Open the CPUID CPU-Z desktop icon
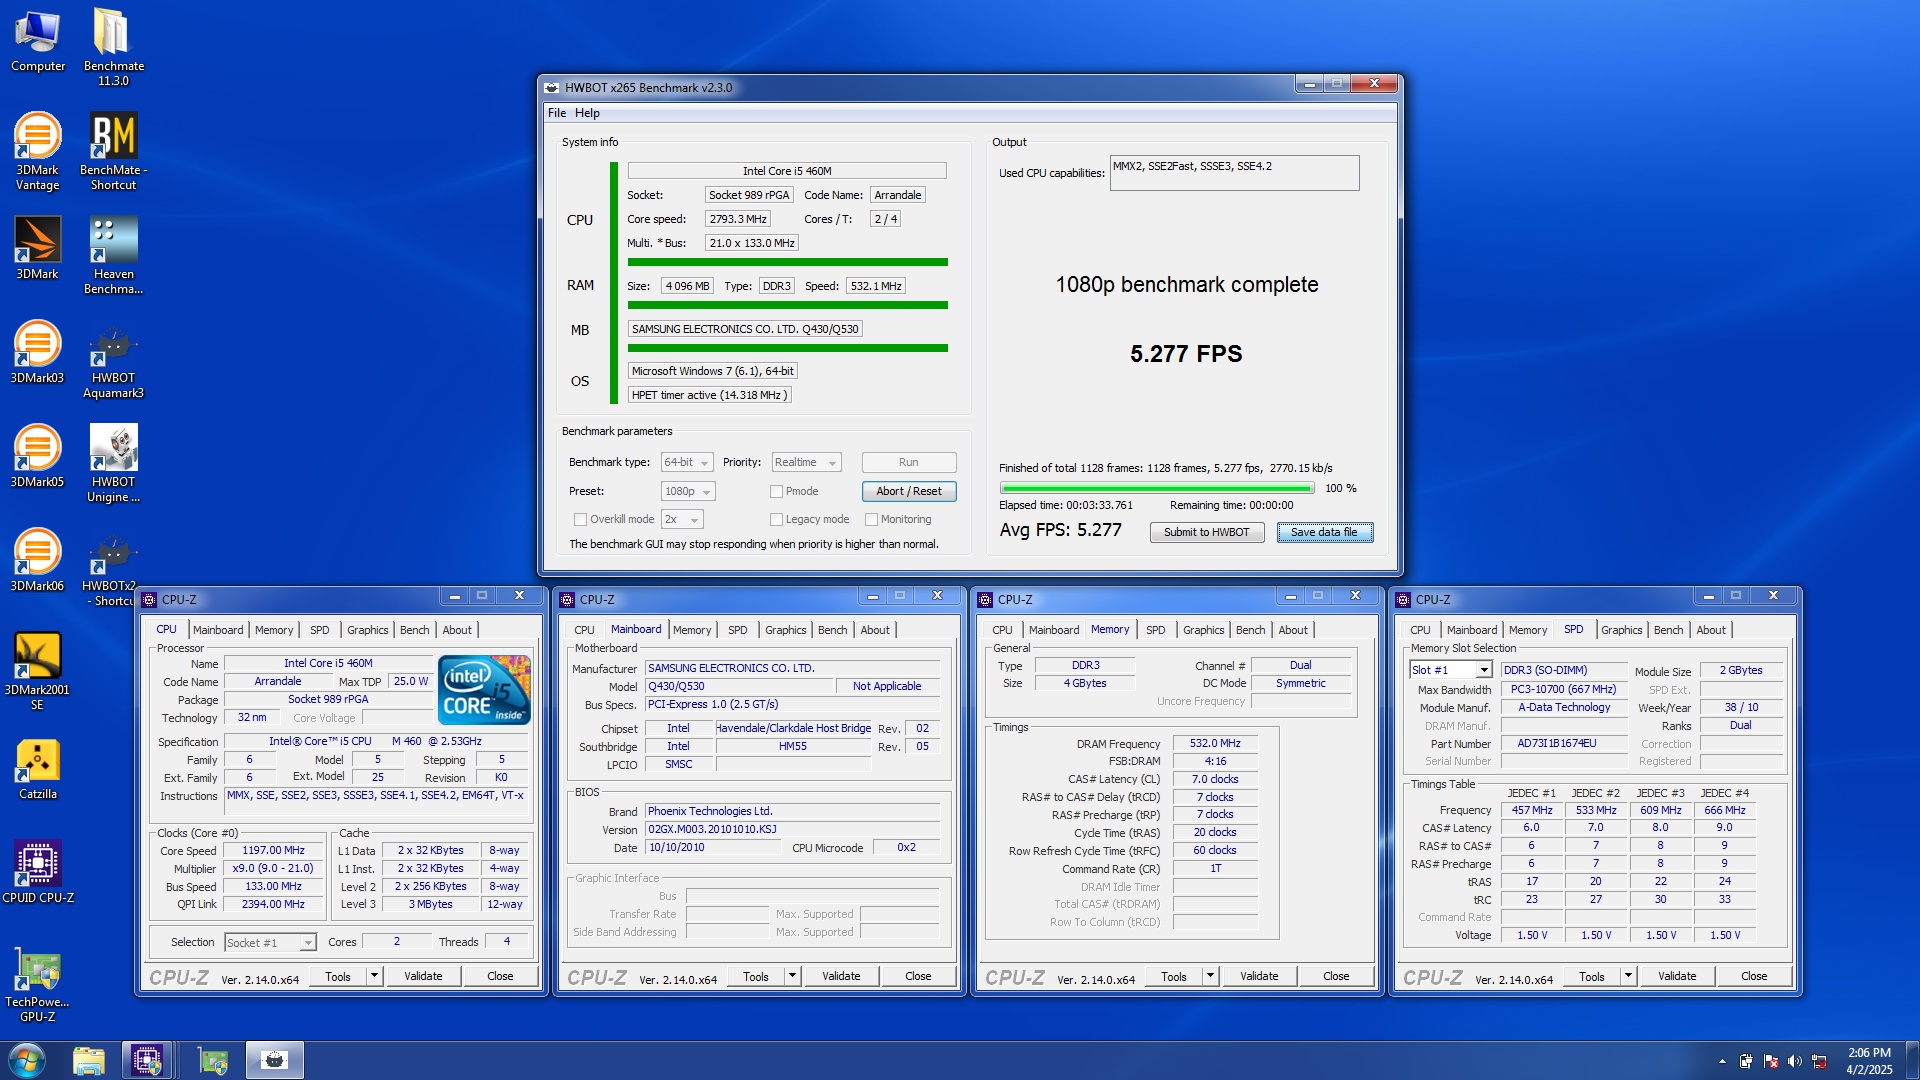Viewport: 1920px width, 1080px height. pyautogui.click(x=38, y=872)
